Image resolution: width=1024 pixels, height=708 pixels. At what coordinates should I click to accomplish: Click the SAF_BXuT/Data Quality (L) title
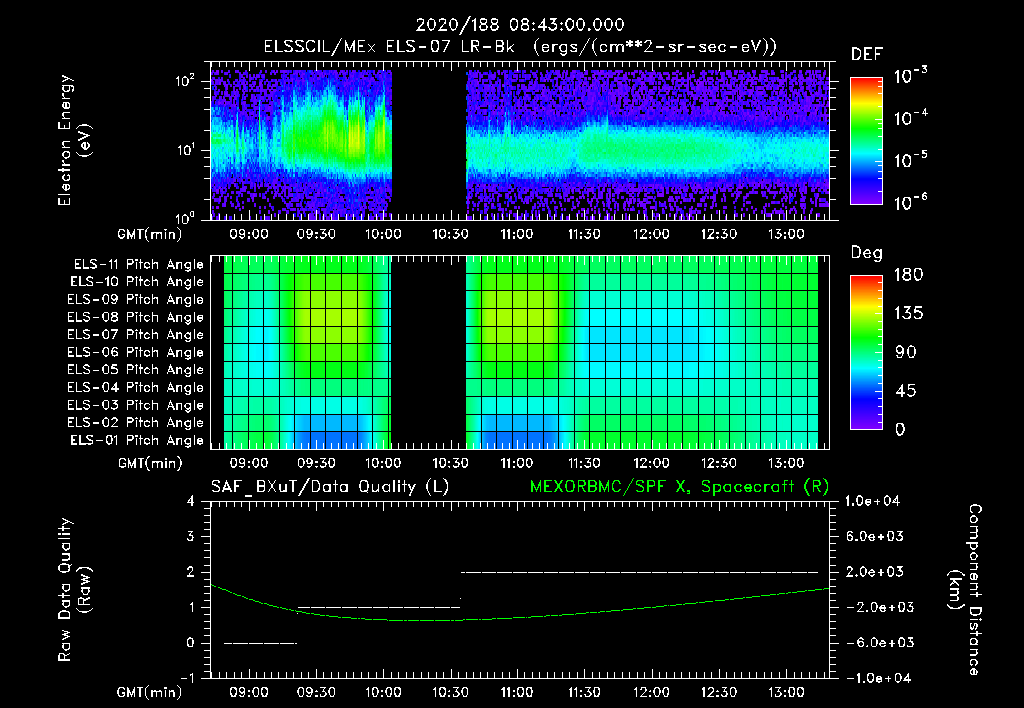[x=330, y=487]
